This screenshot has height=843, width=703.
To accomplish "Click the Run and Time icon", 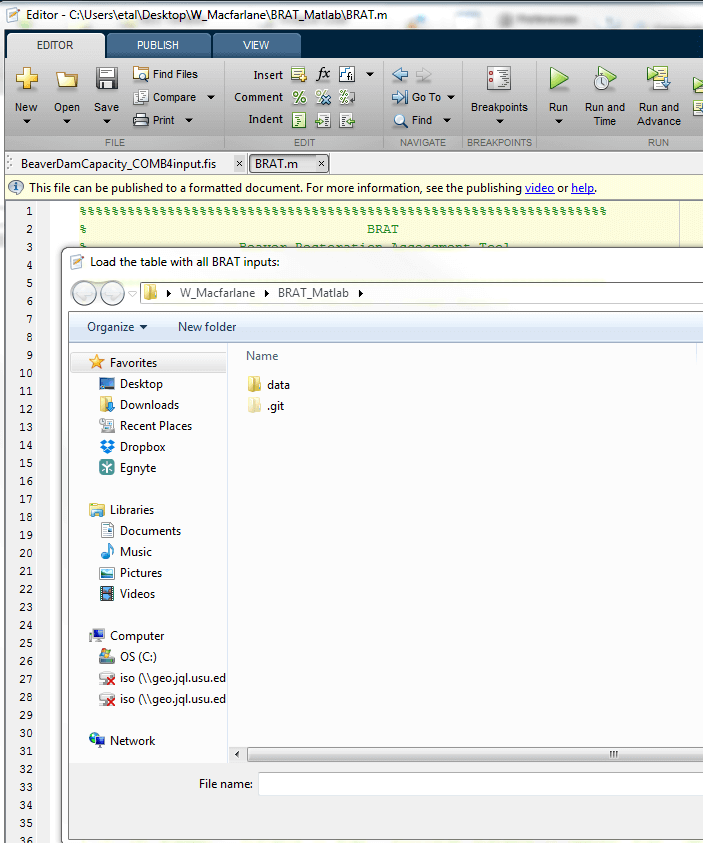I will (604, 78).
